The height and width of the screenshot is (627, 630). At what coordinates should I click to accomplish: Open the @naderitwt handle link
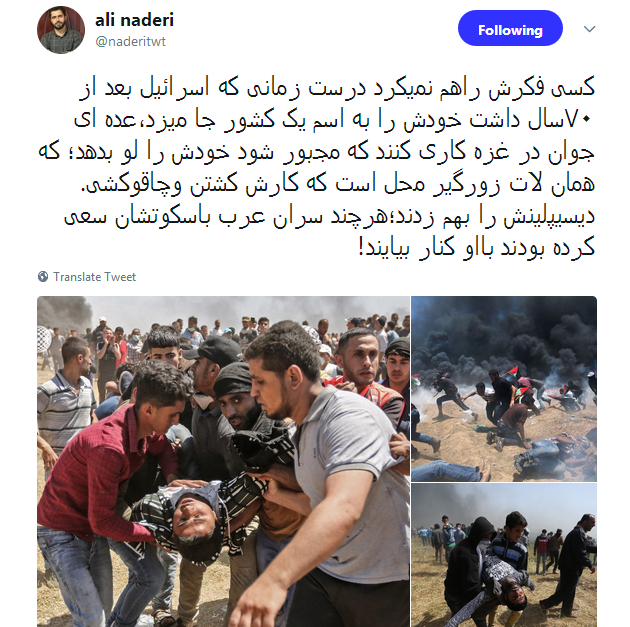point(131,41)
